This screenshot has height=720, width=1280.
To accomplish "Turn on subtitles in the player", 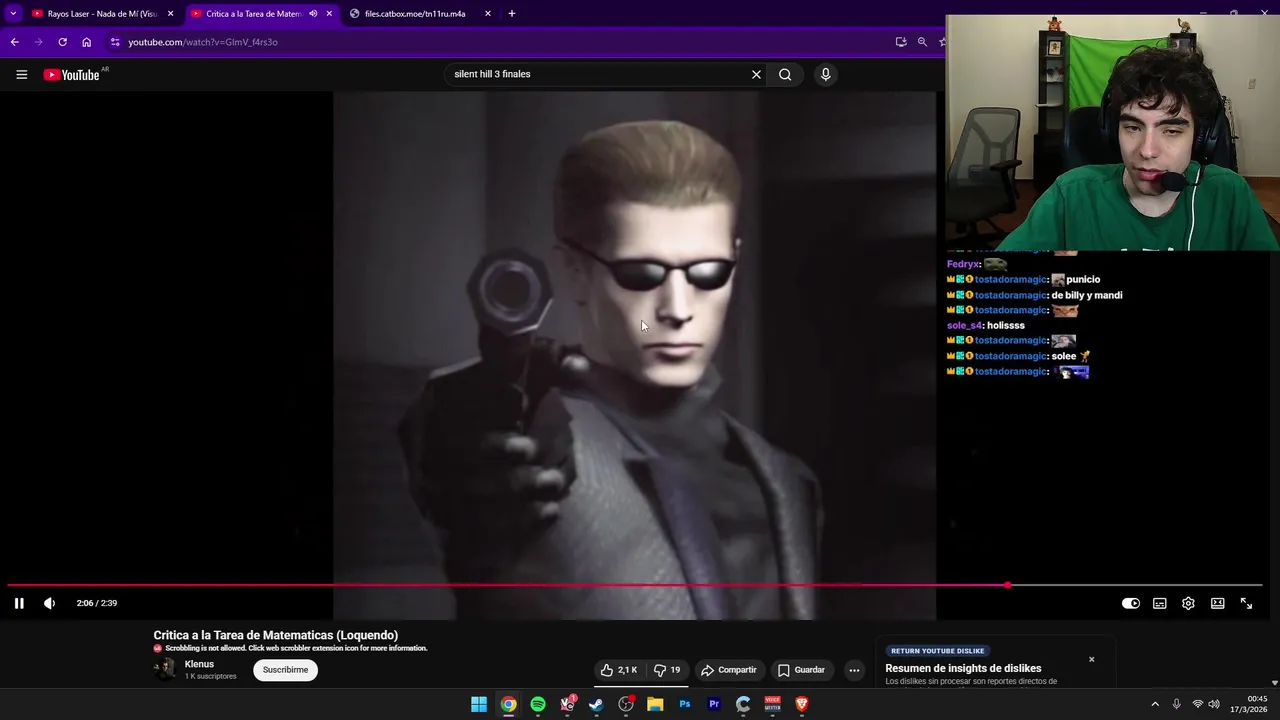I will (x=1159, y=603).
